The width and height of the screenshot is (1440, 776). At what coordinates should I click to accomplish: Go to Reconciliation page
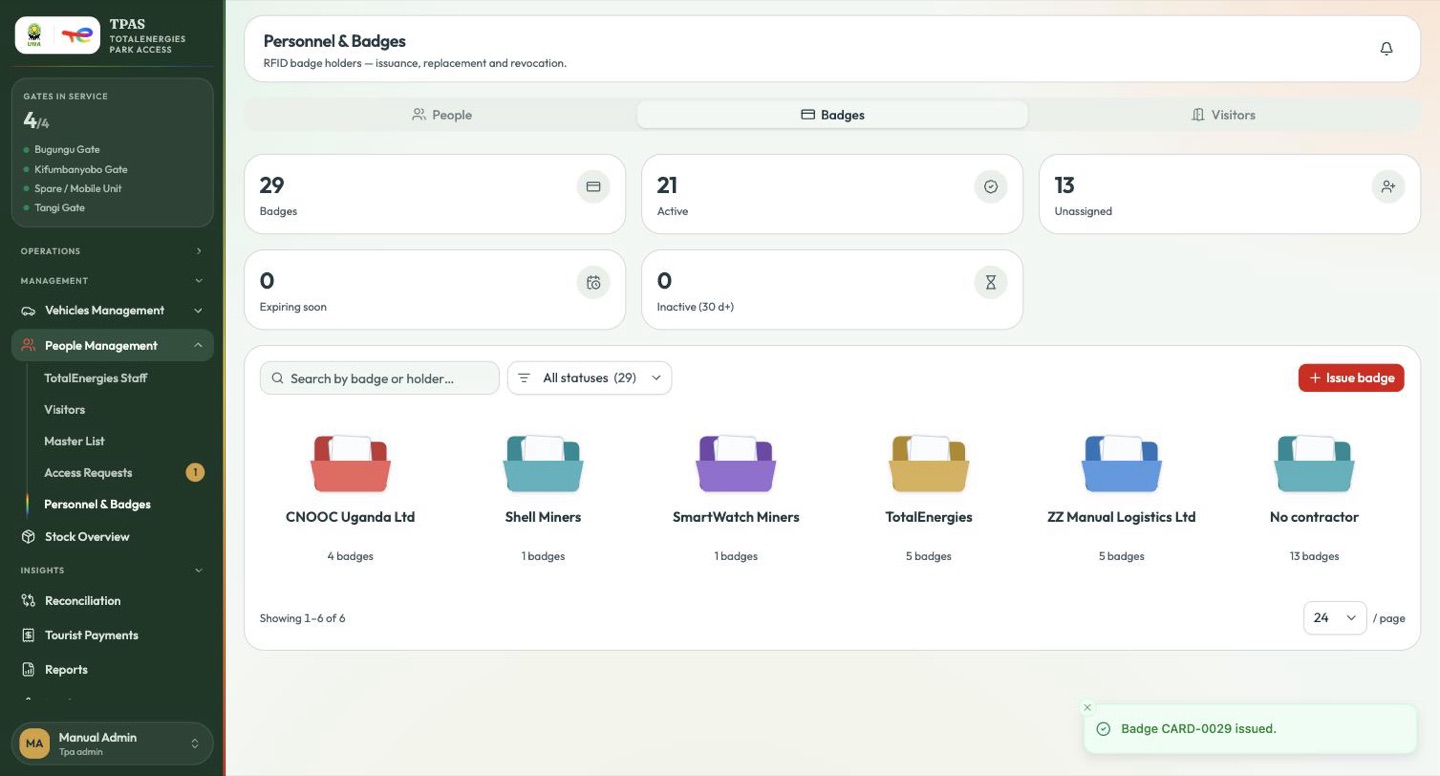coord(83,601)
